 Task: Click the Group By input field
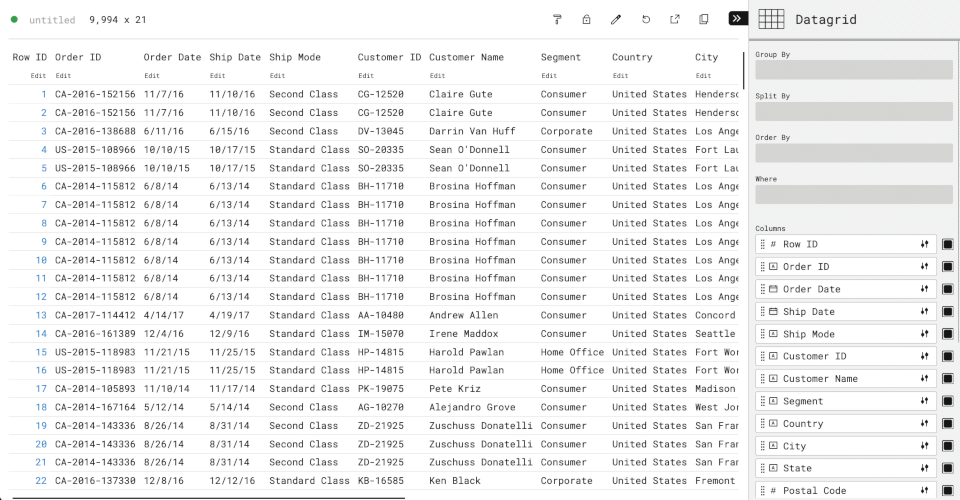click(853, 69)
